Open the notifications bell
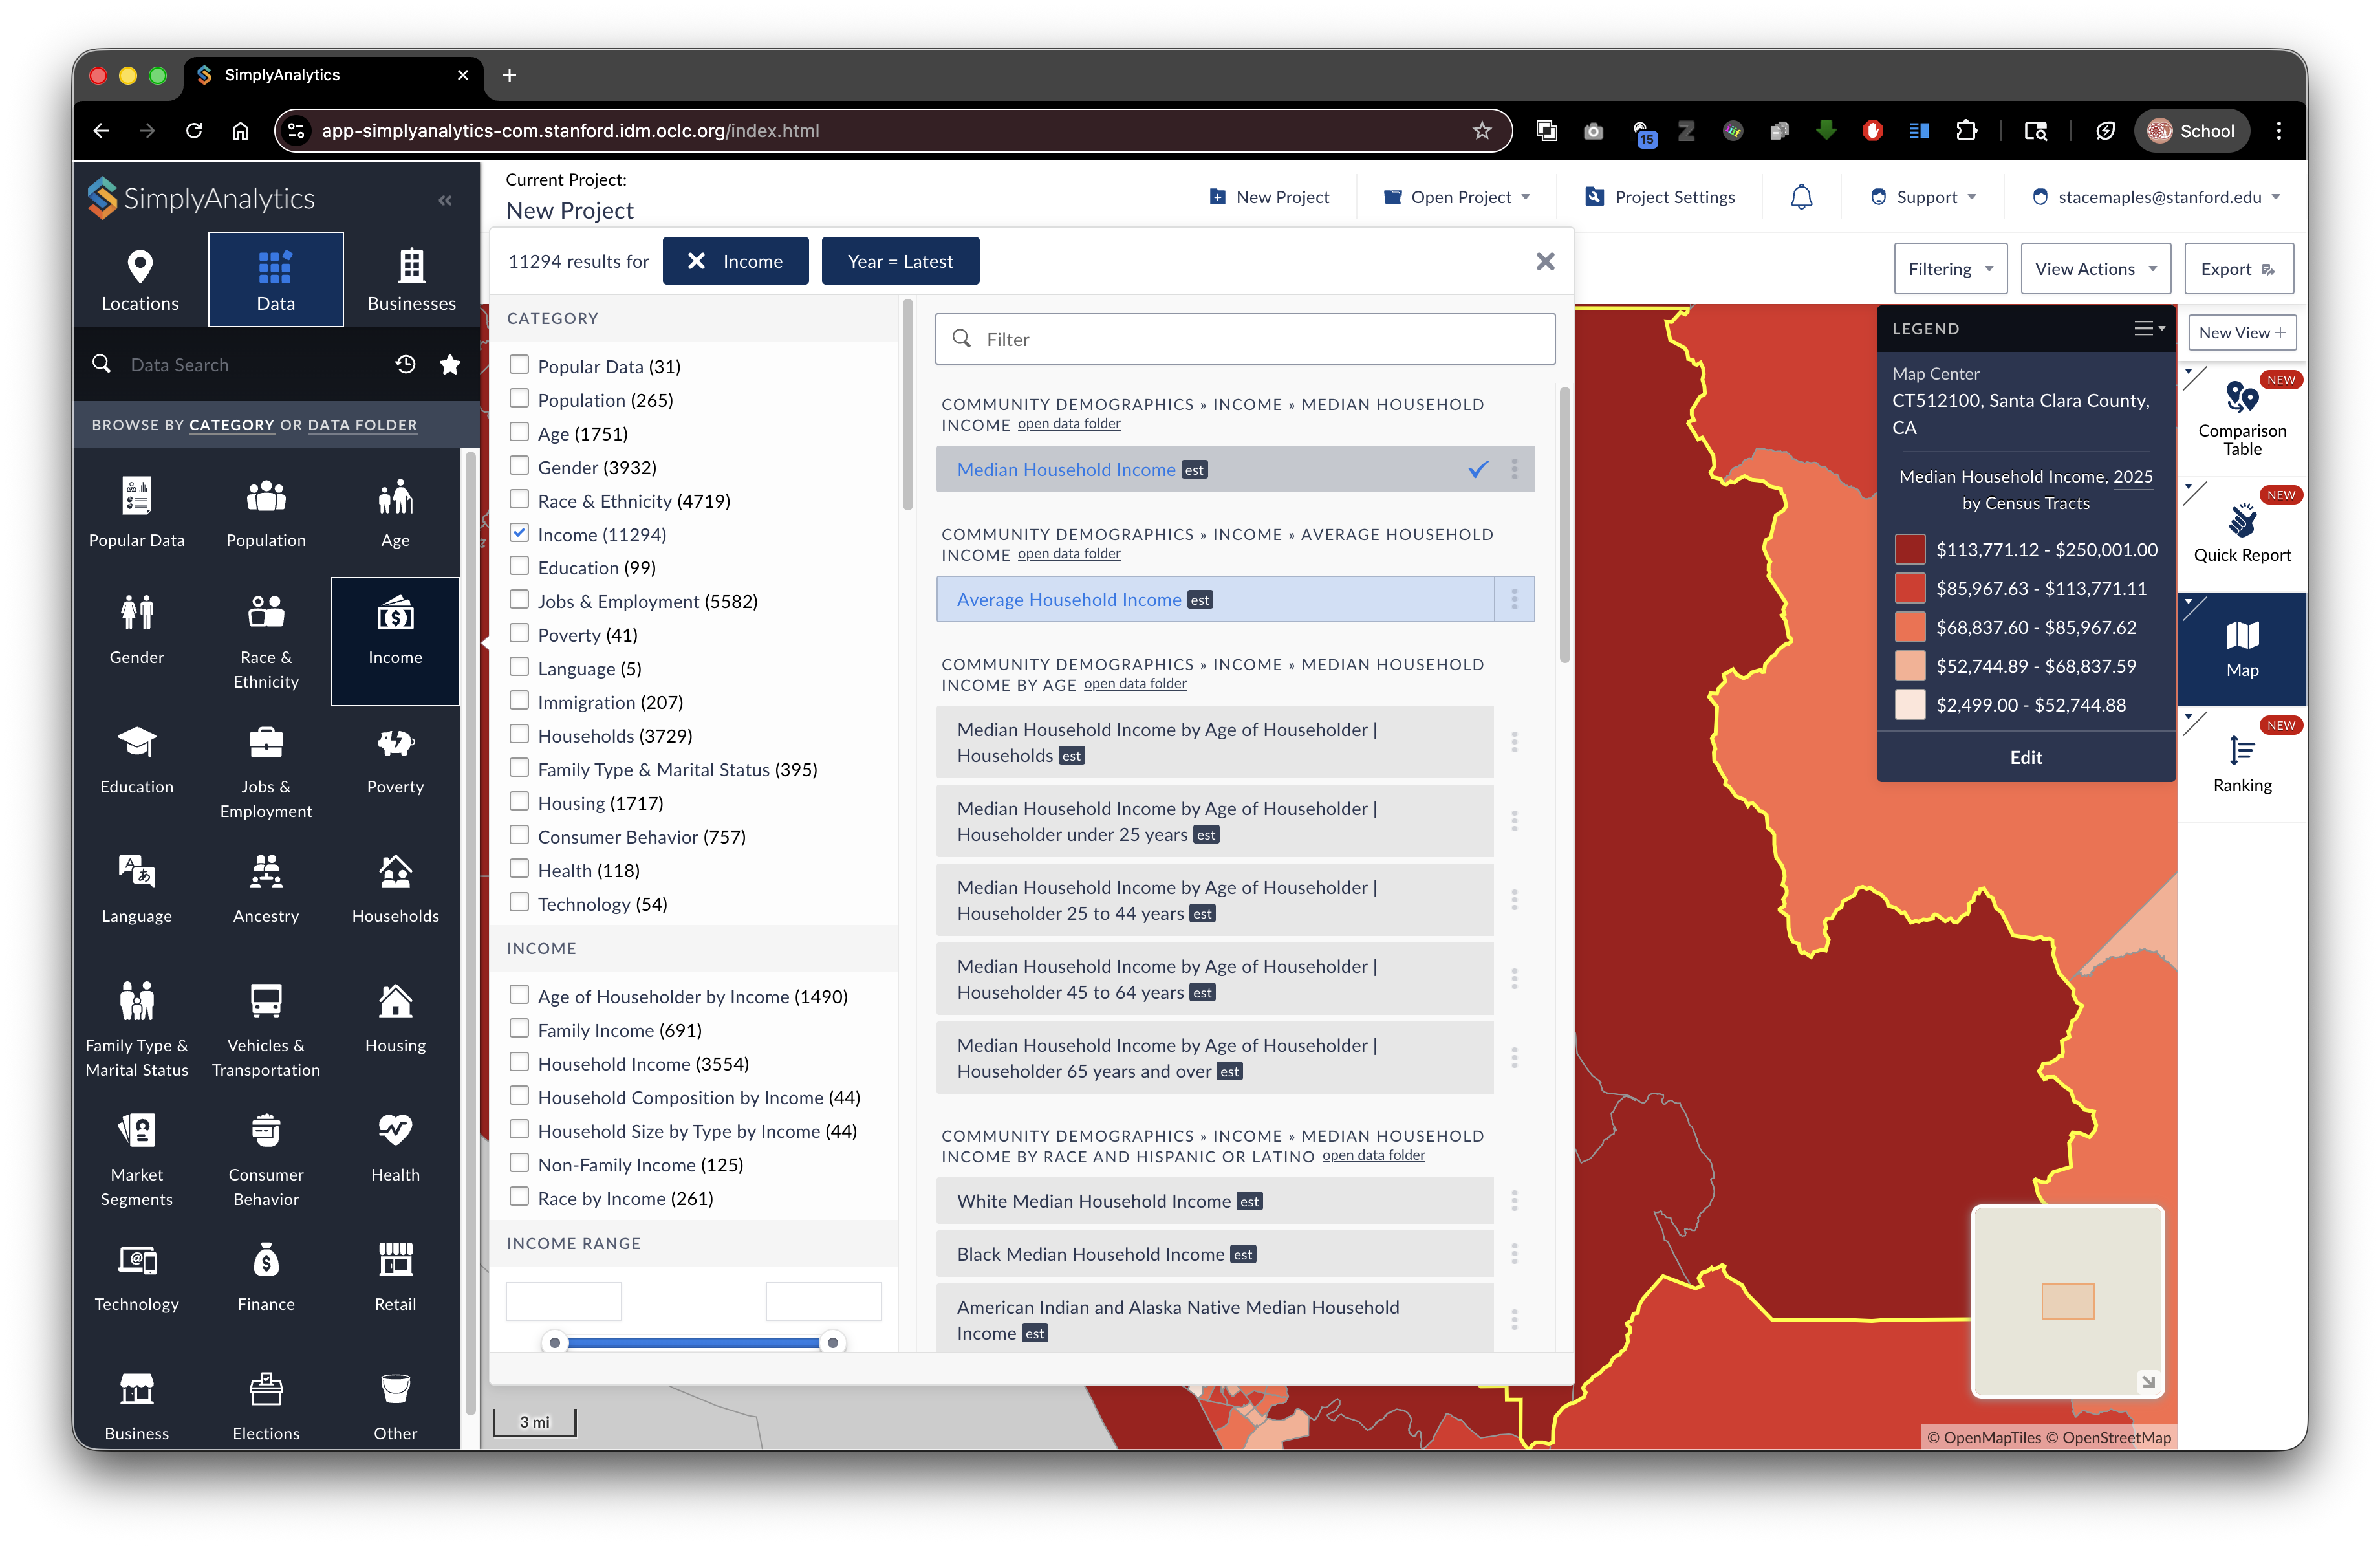This screenshot has width=2380, height=1546. (1801, 197)
